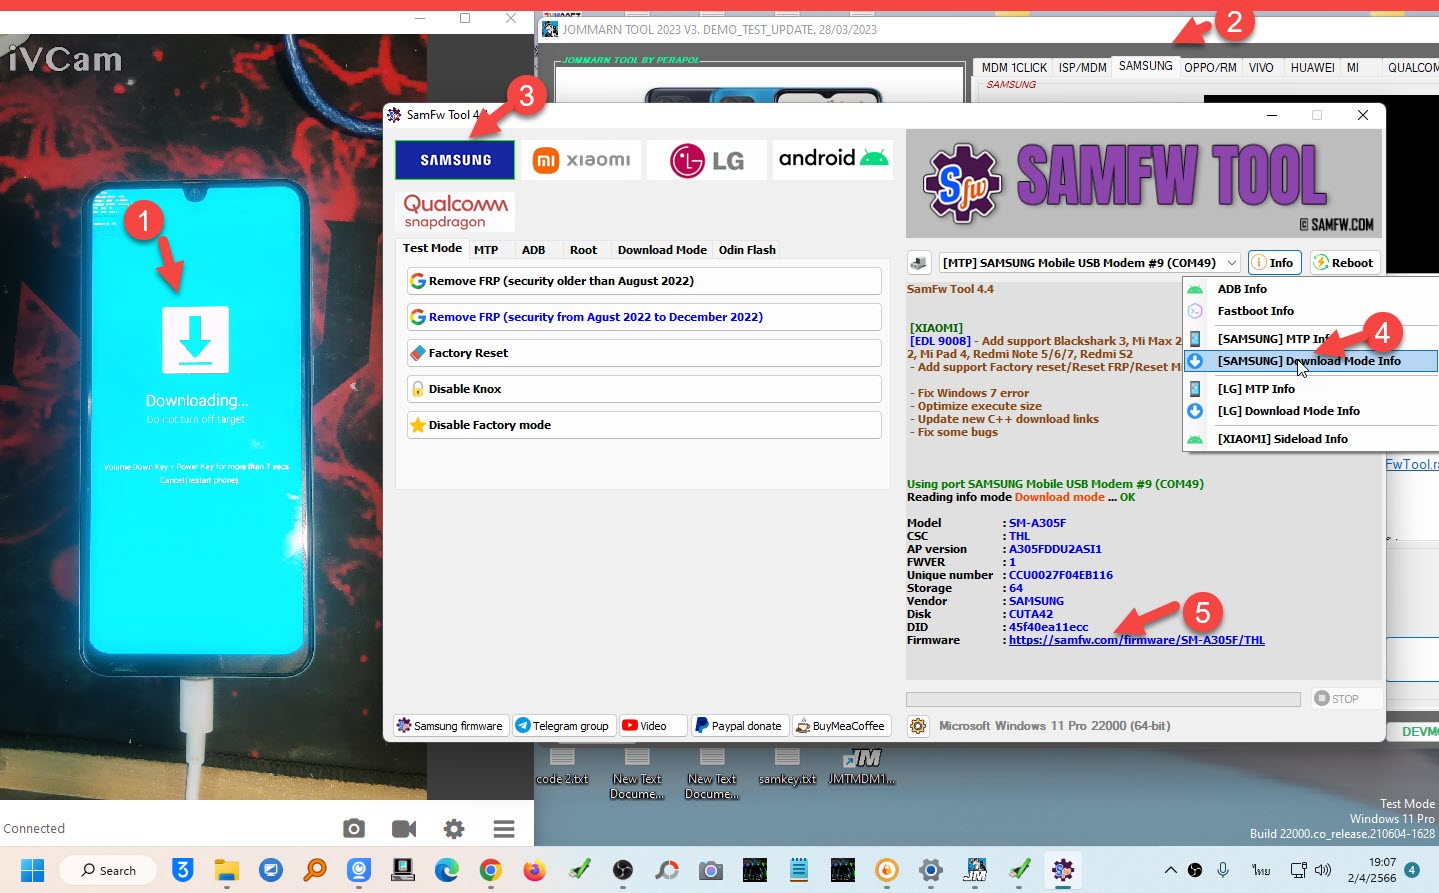Open iVCam settings gear
This screenshot has width=1439, height=893.
(x=454, y=828)
